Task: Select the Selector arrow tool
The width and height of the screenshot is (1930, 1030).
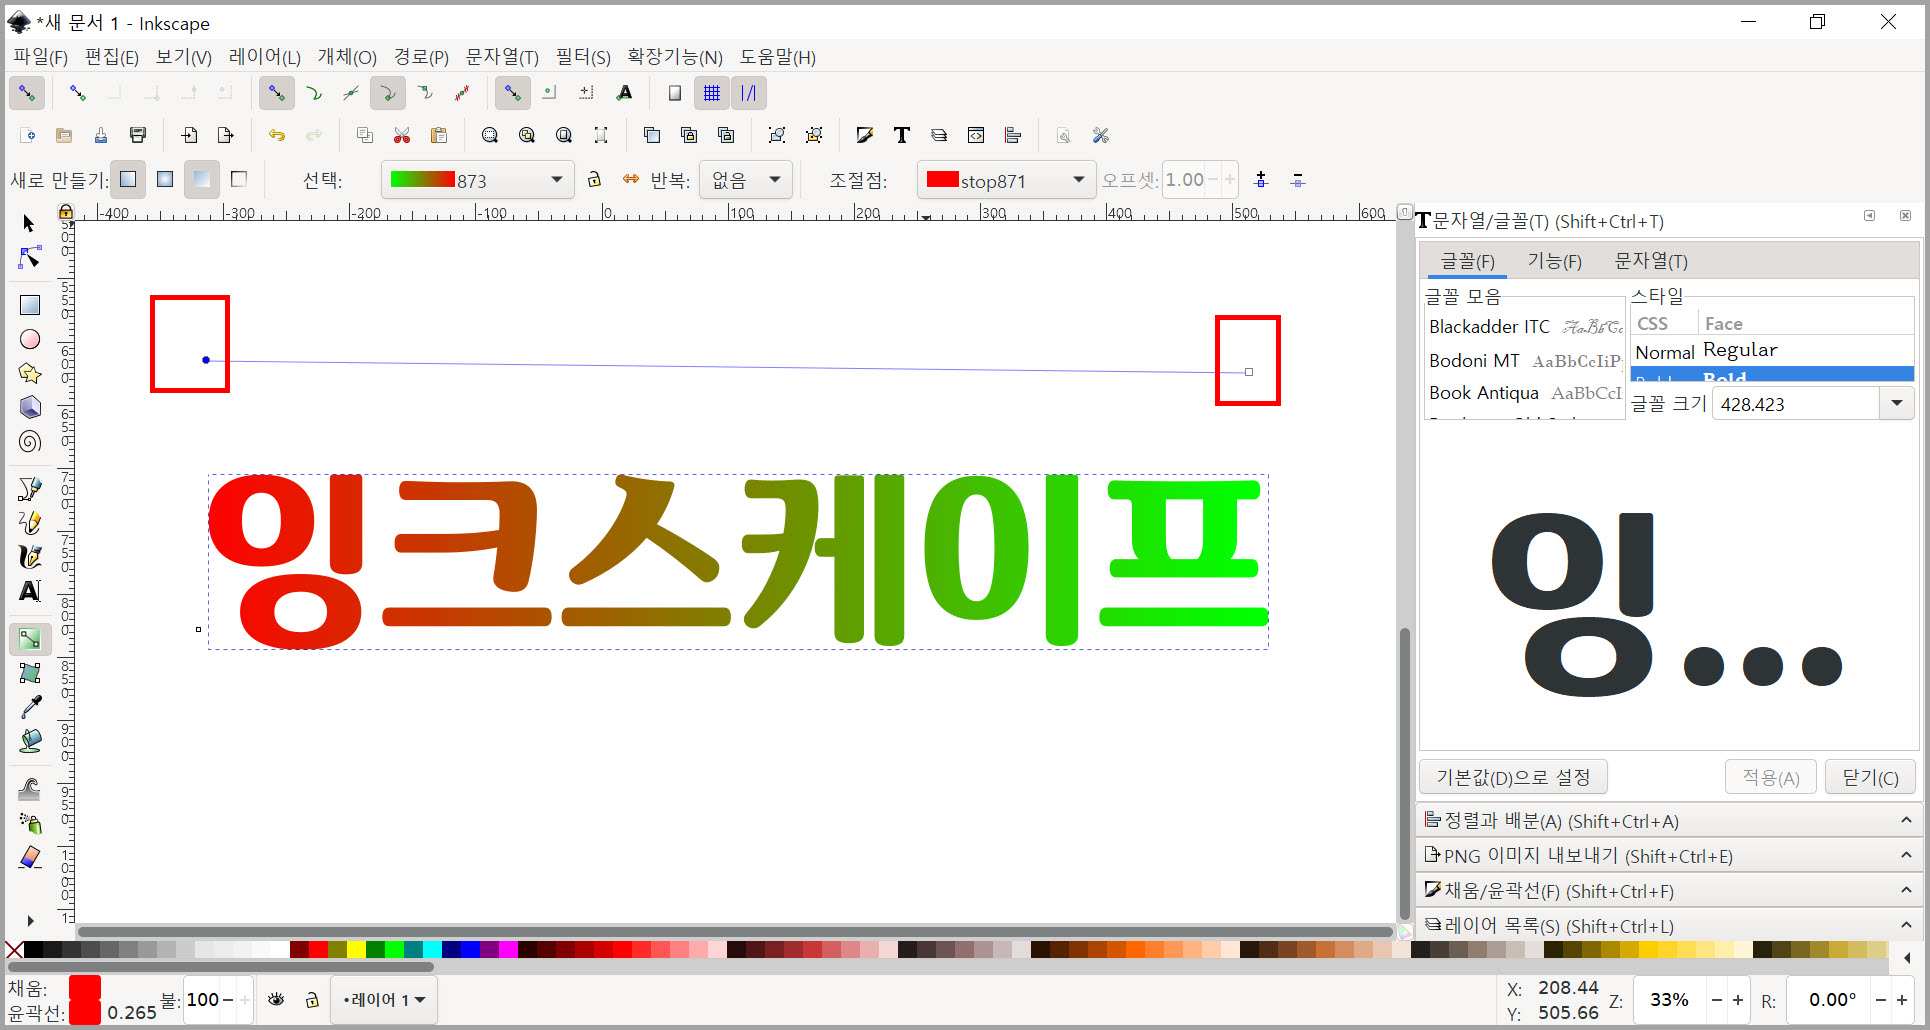Action: tap(29, 223)
